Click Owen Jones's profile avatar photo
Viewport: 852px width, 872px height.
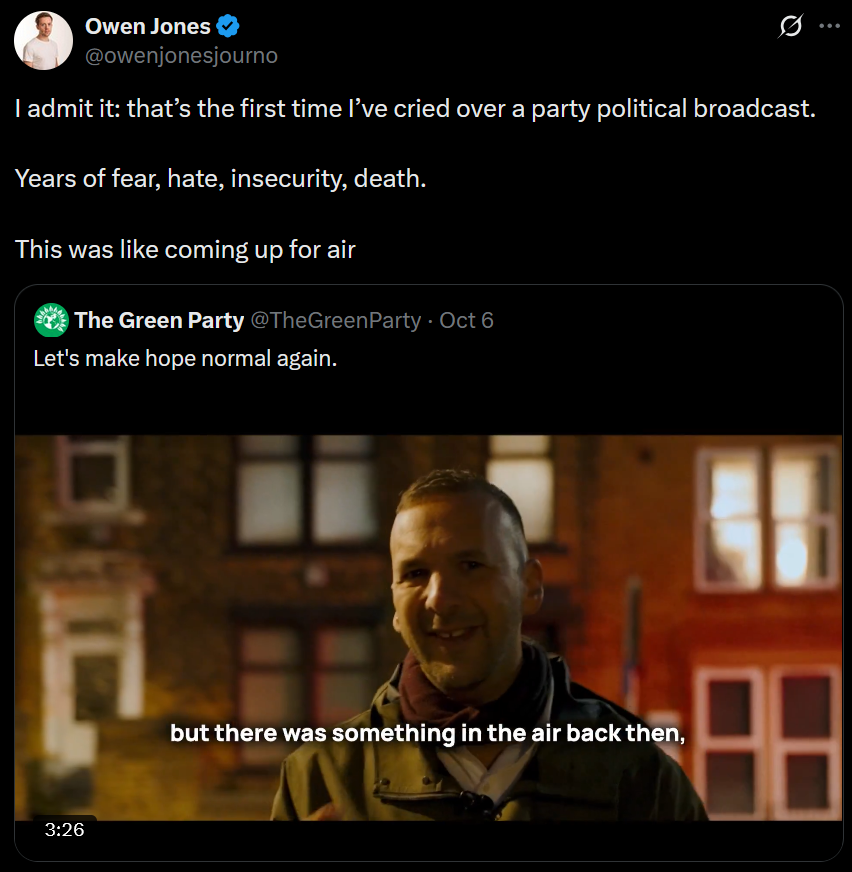pyautogui.click(x=43, y=41)
